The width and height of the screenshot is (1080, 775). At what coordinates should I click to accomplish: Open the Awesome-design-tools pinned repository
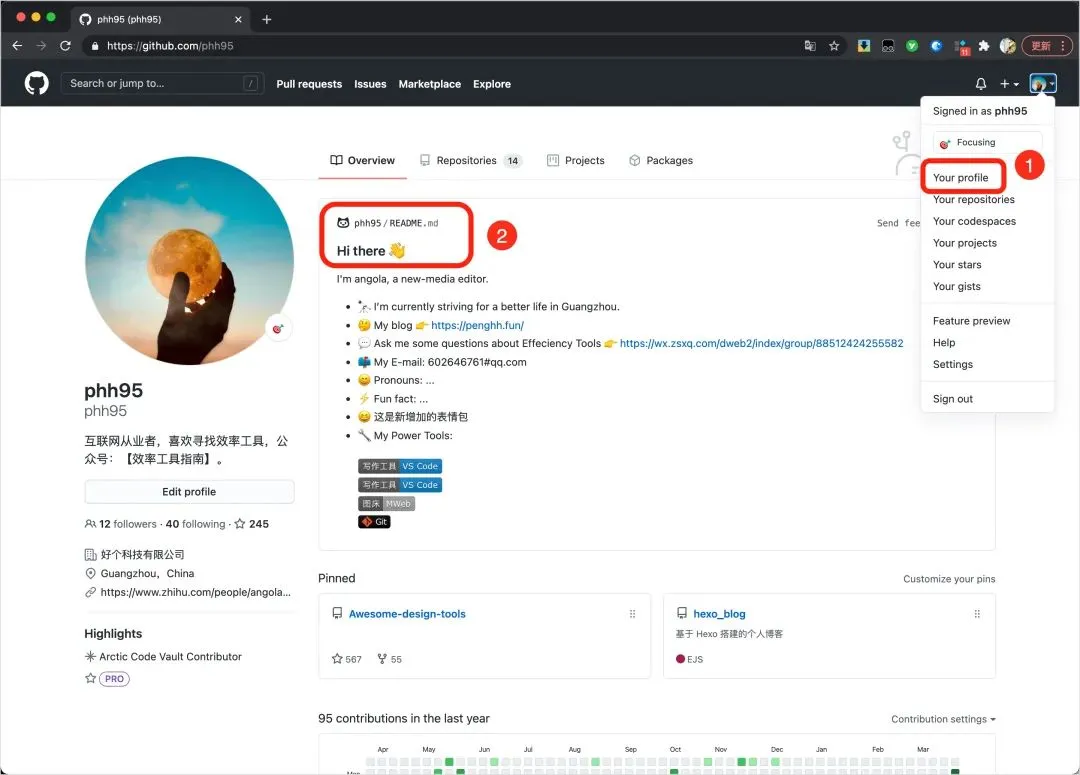pos(407,614)
